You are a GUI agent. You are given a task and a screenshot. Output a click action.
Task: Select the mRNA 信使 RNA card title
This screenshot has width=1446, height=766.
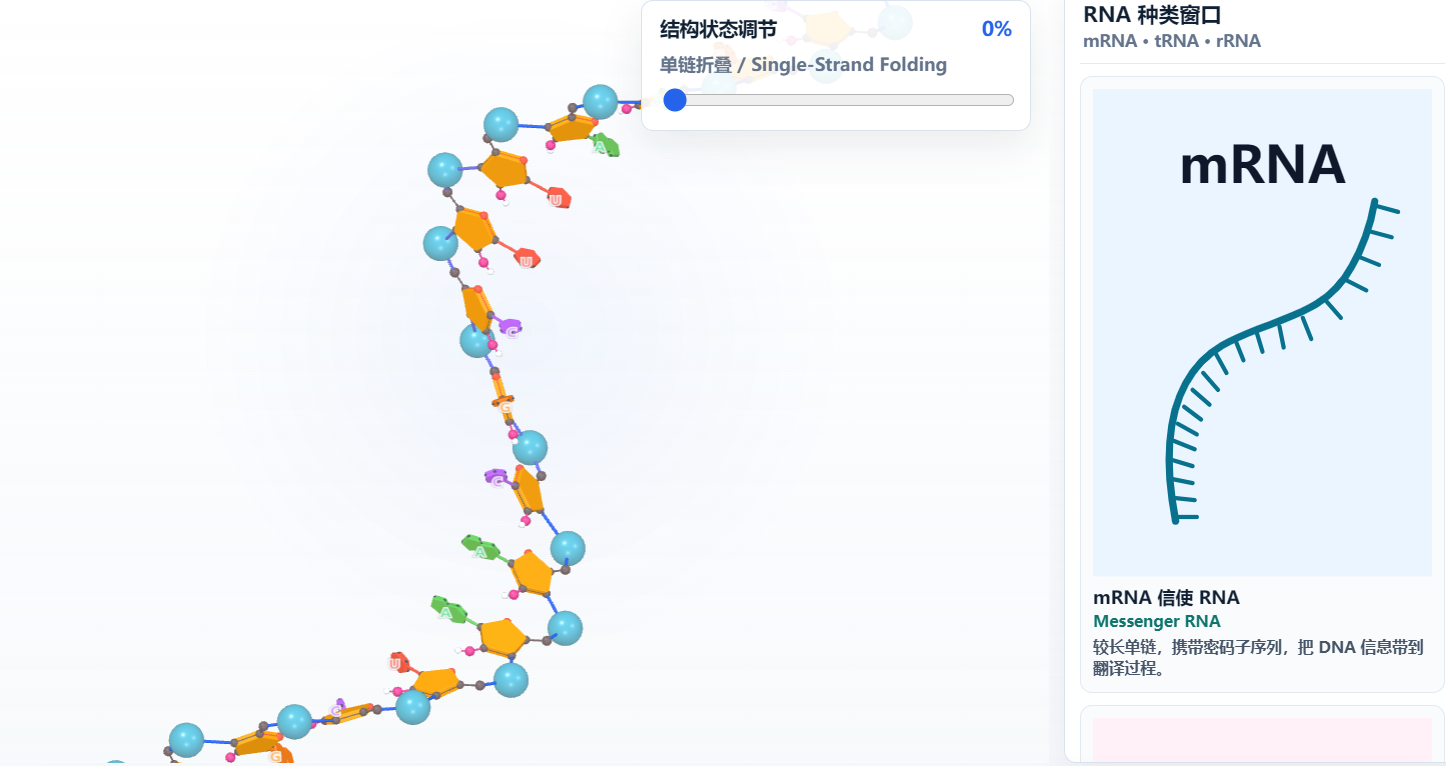pyautogui.click(x=1166, y=598)
